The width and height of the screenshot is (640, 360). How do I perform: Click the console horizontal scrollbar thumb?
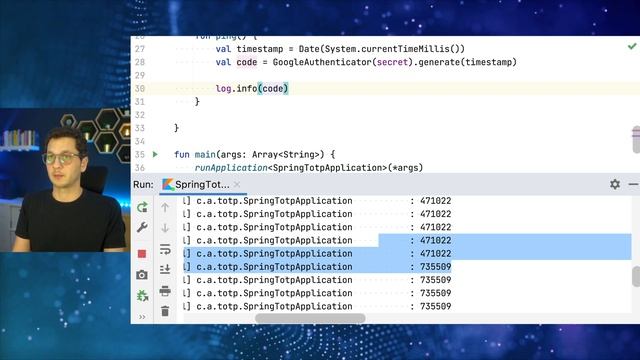click(x=310, y=318)
